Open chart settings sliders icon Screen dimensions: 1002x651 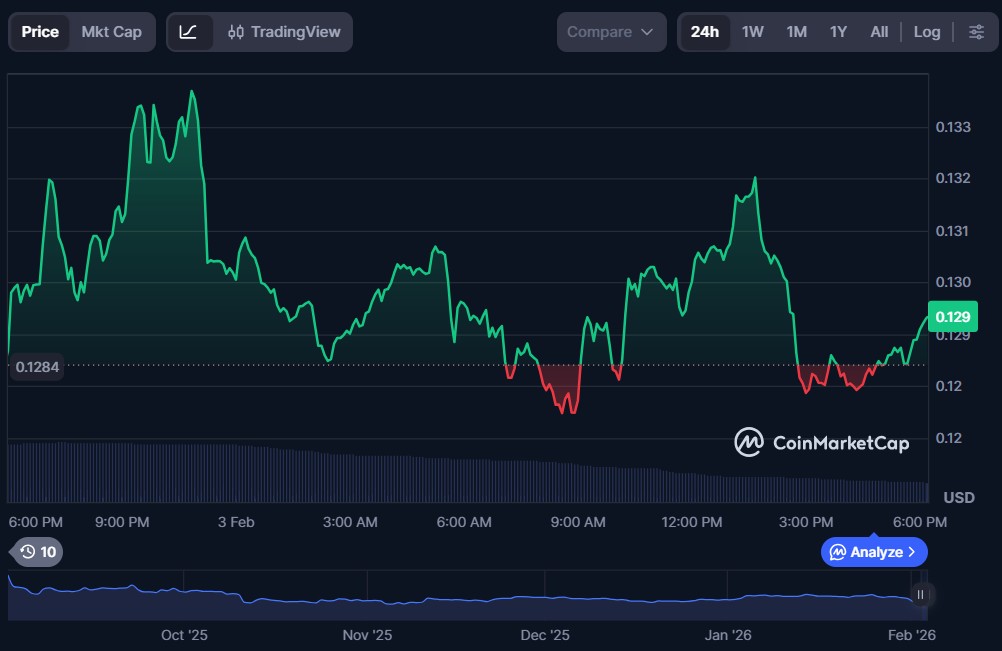(976, 32)
